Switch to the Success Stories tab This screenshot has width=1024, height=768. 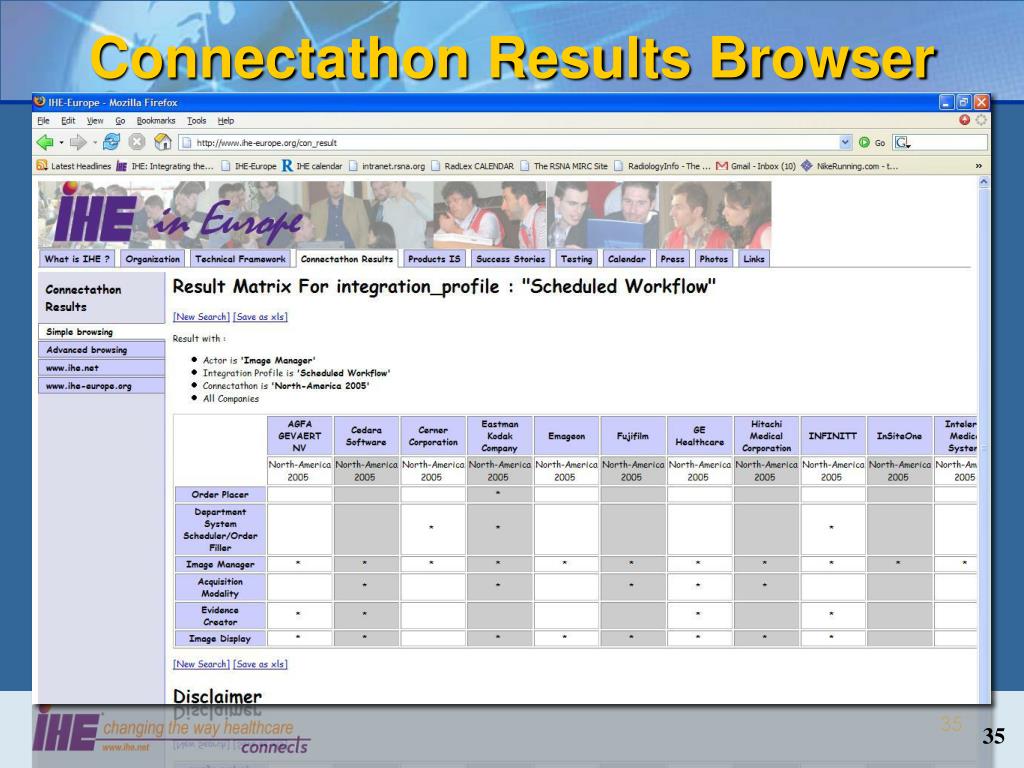tap(511, 259)
